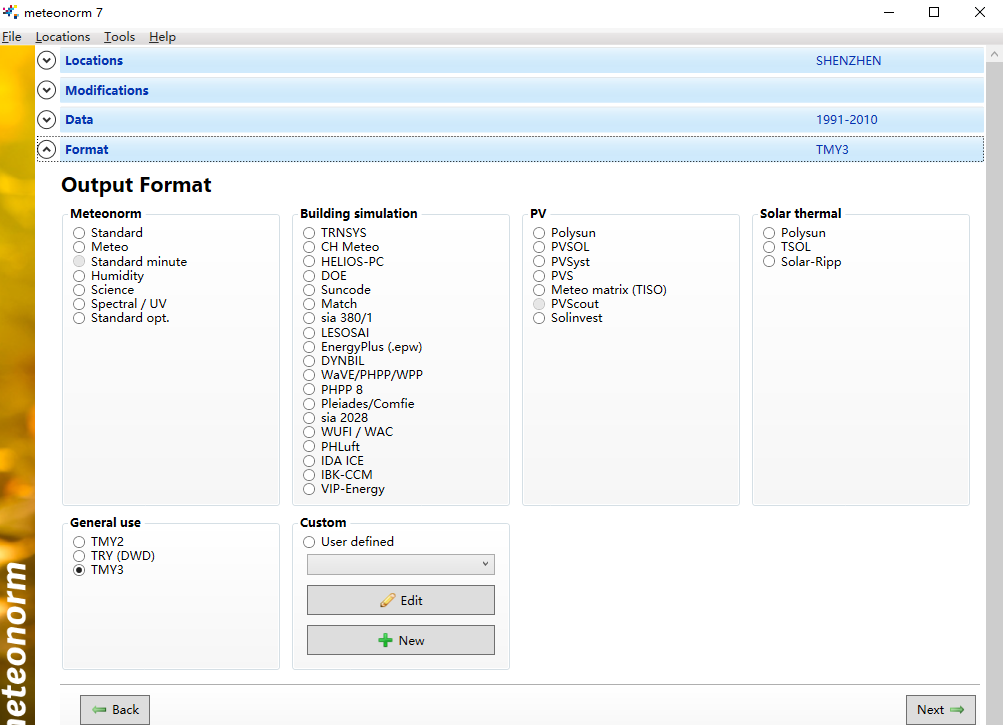Select PVSyst in the PV group

point(540,262)
